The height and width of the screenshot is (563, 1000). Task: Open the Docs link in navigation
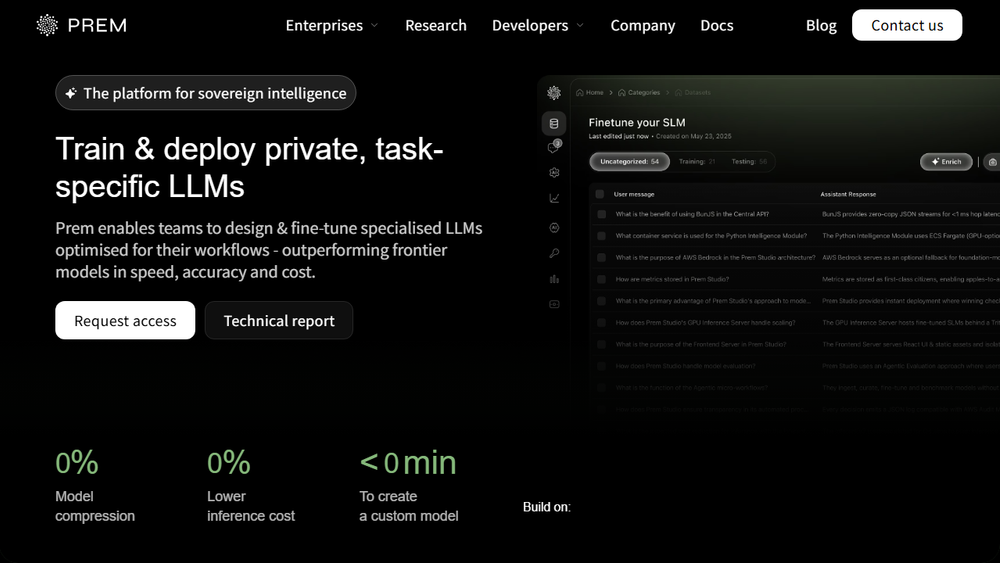point(717,26)
